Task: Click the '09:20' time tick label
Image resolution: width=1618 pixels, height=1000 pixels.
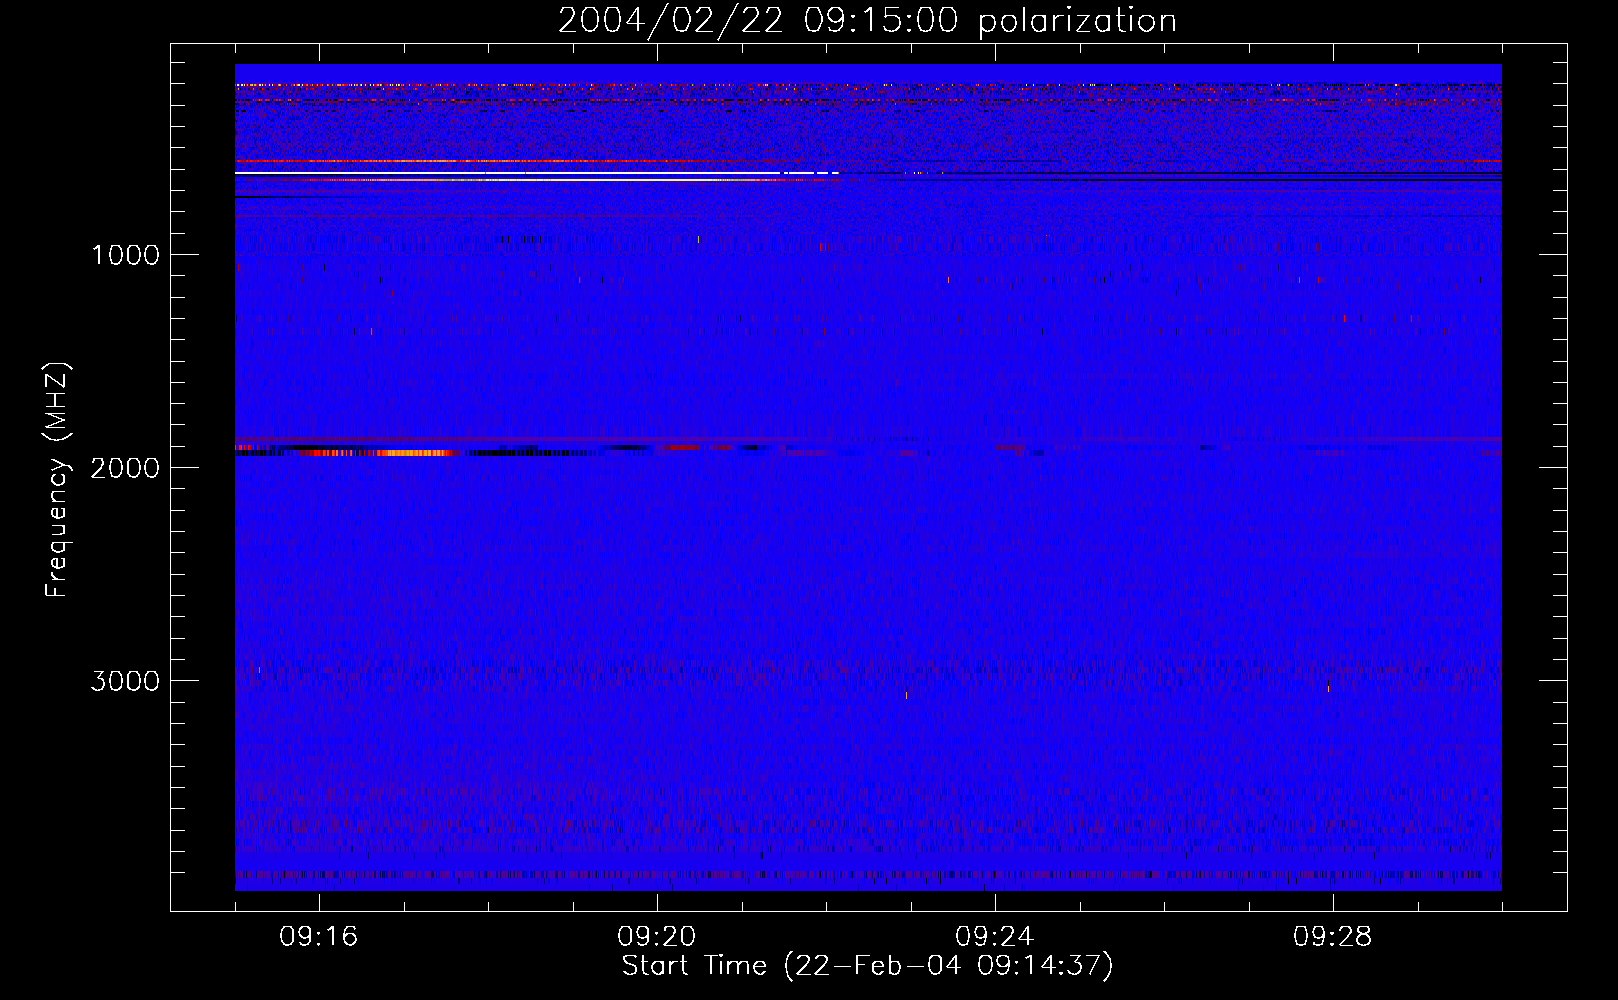Action: tap(657, 937)
